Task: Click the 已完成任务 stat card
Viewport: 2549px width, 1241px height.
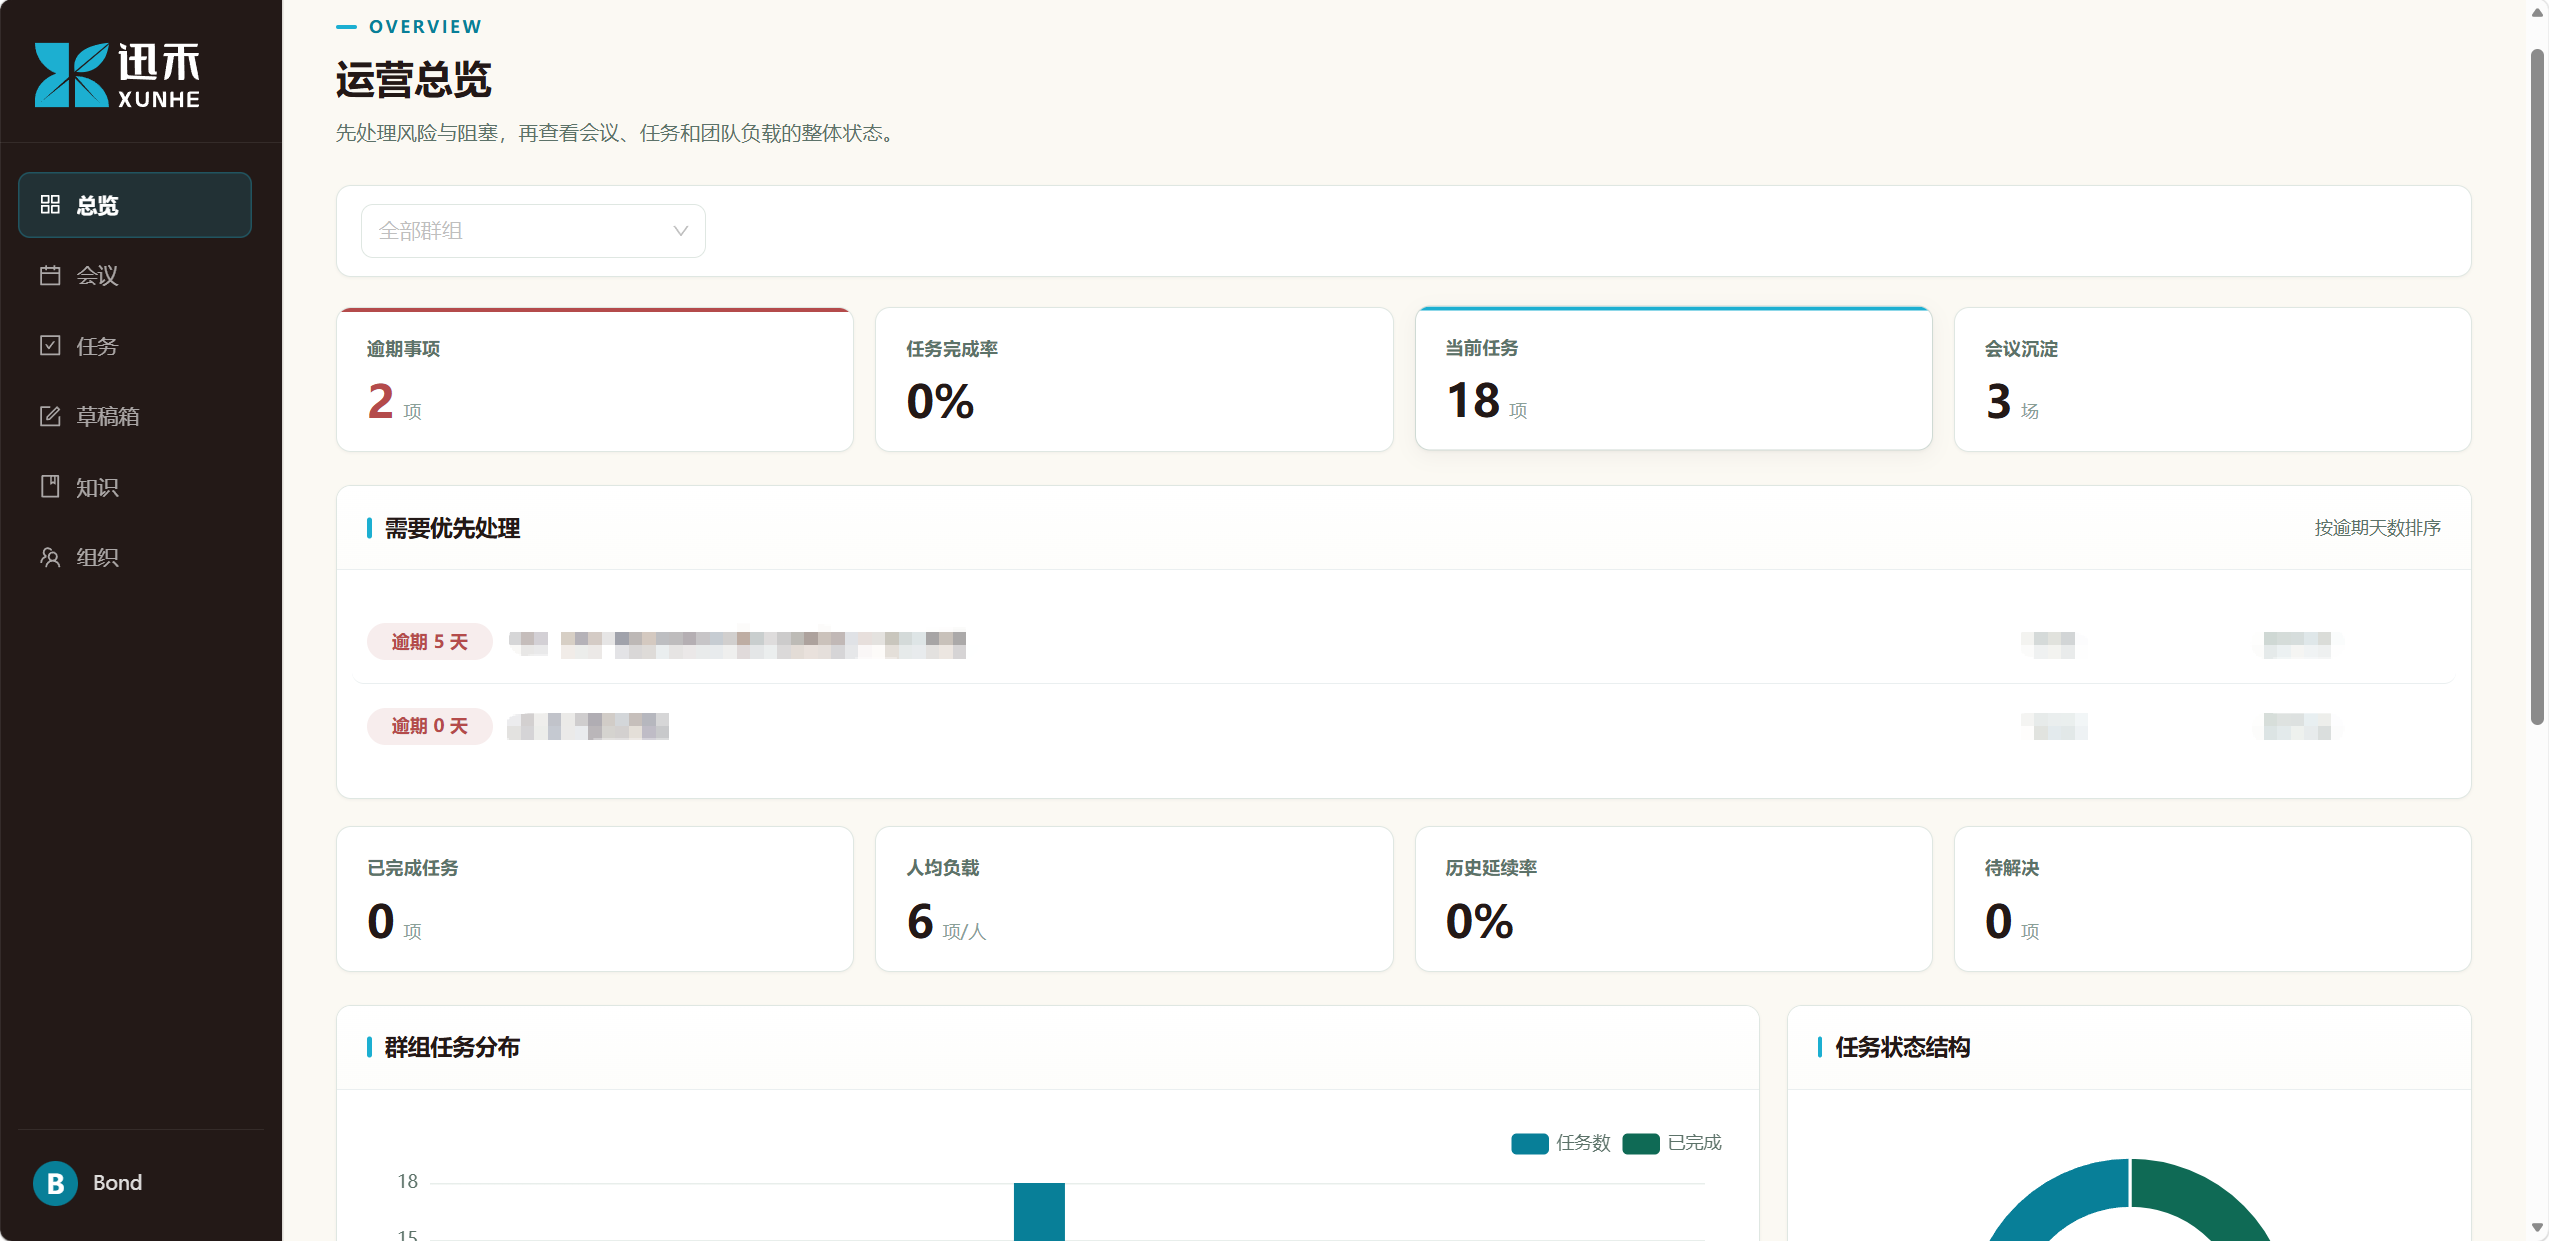Action: (x=595, y=899)
